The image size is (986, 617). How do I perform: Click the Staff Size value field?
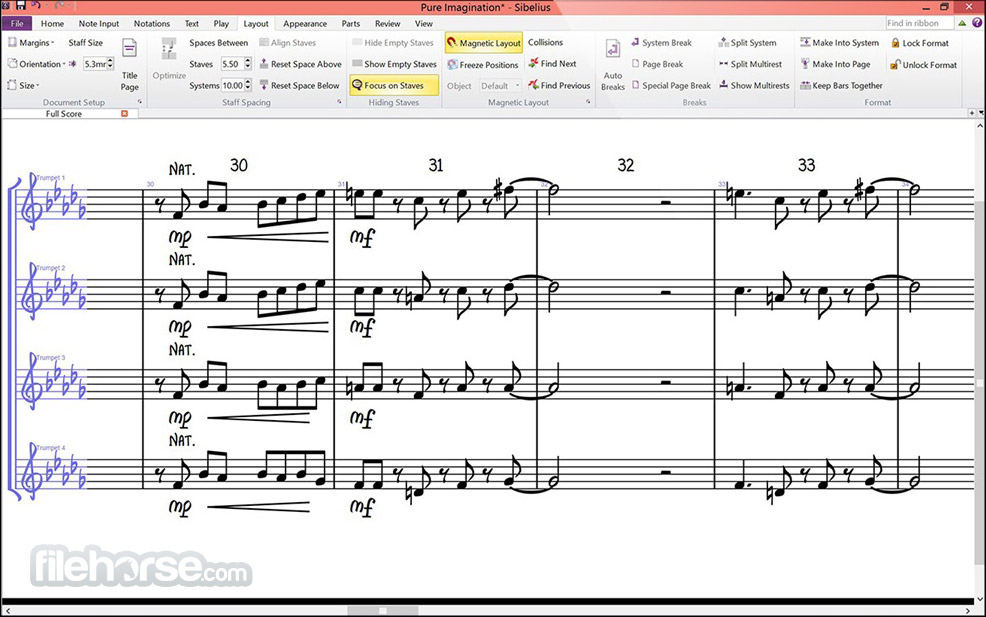(95, 64)
